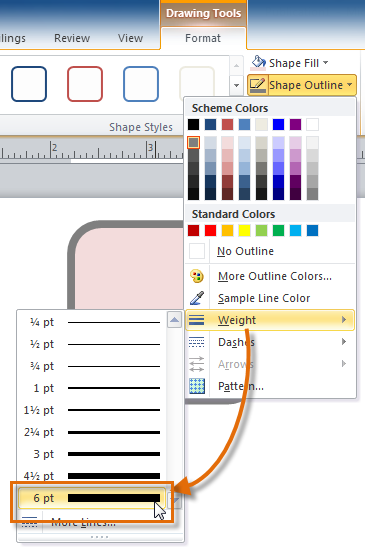Choose Sample Line Color

tap(270, 298)
